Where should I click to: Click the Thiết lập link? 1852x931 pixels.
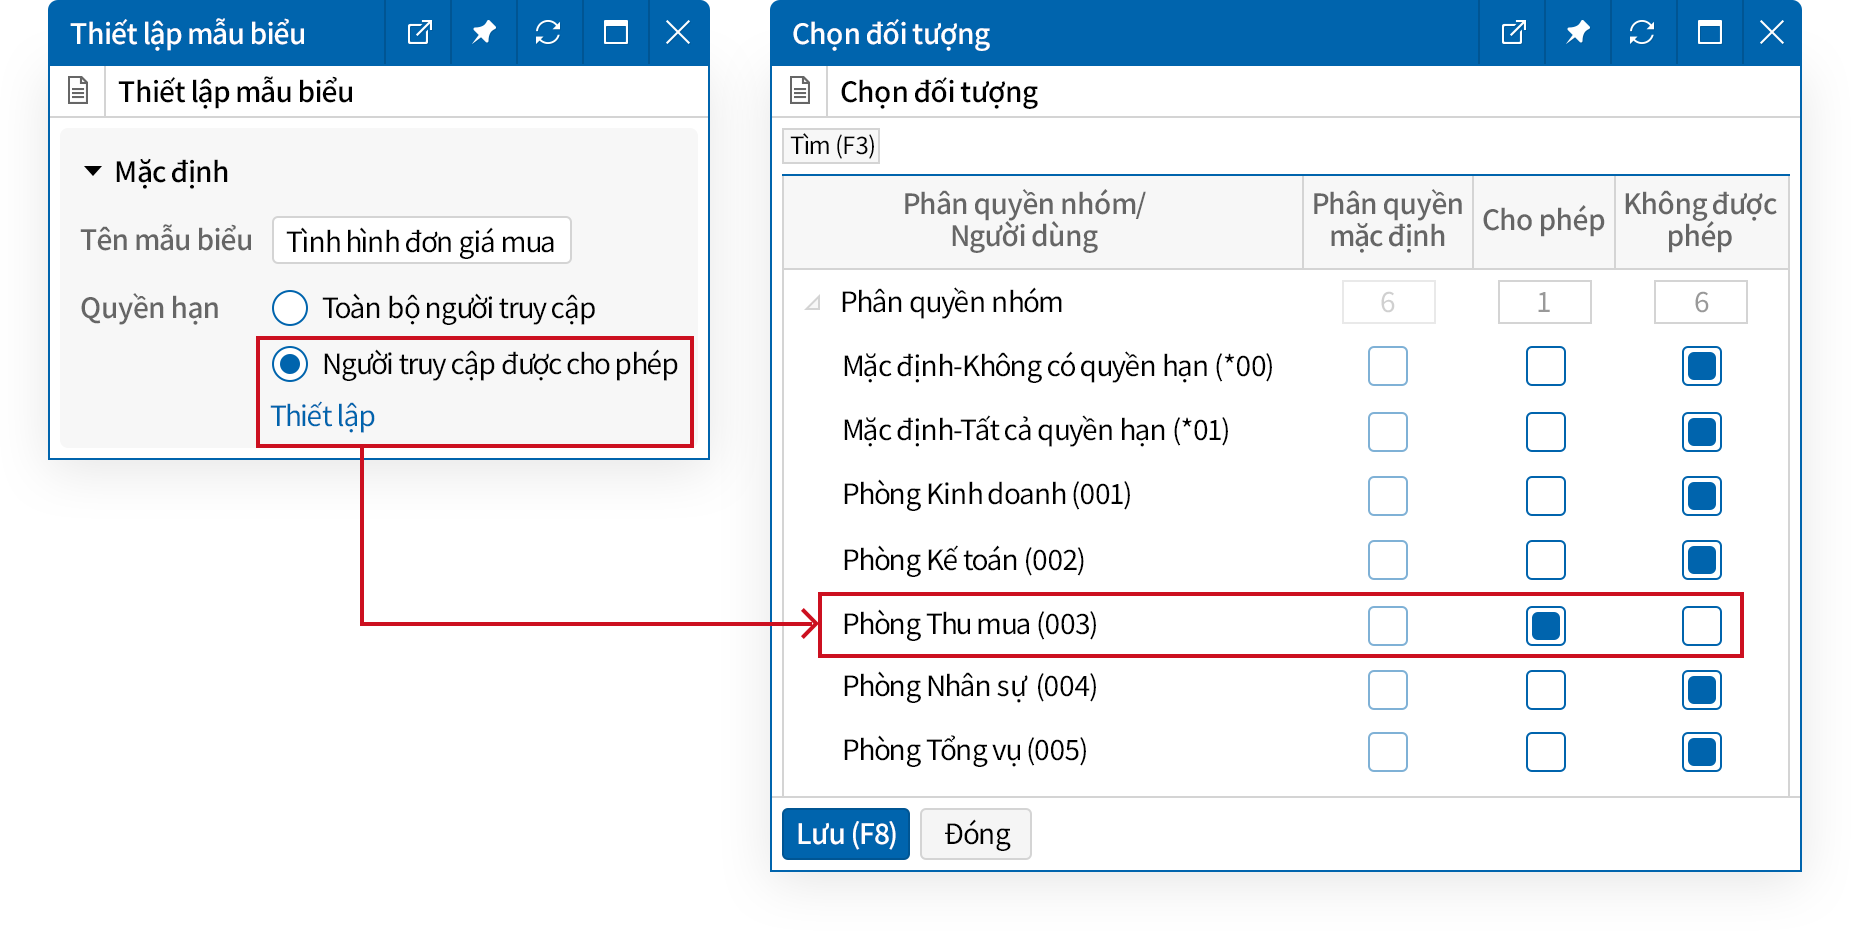(322, 416)
